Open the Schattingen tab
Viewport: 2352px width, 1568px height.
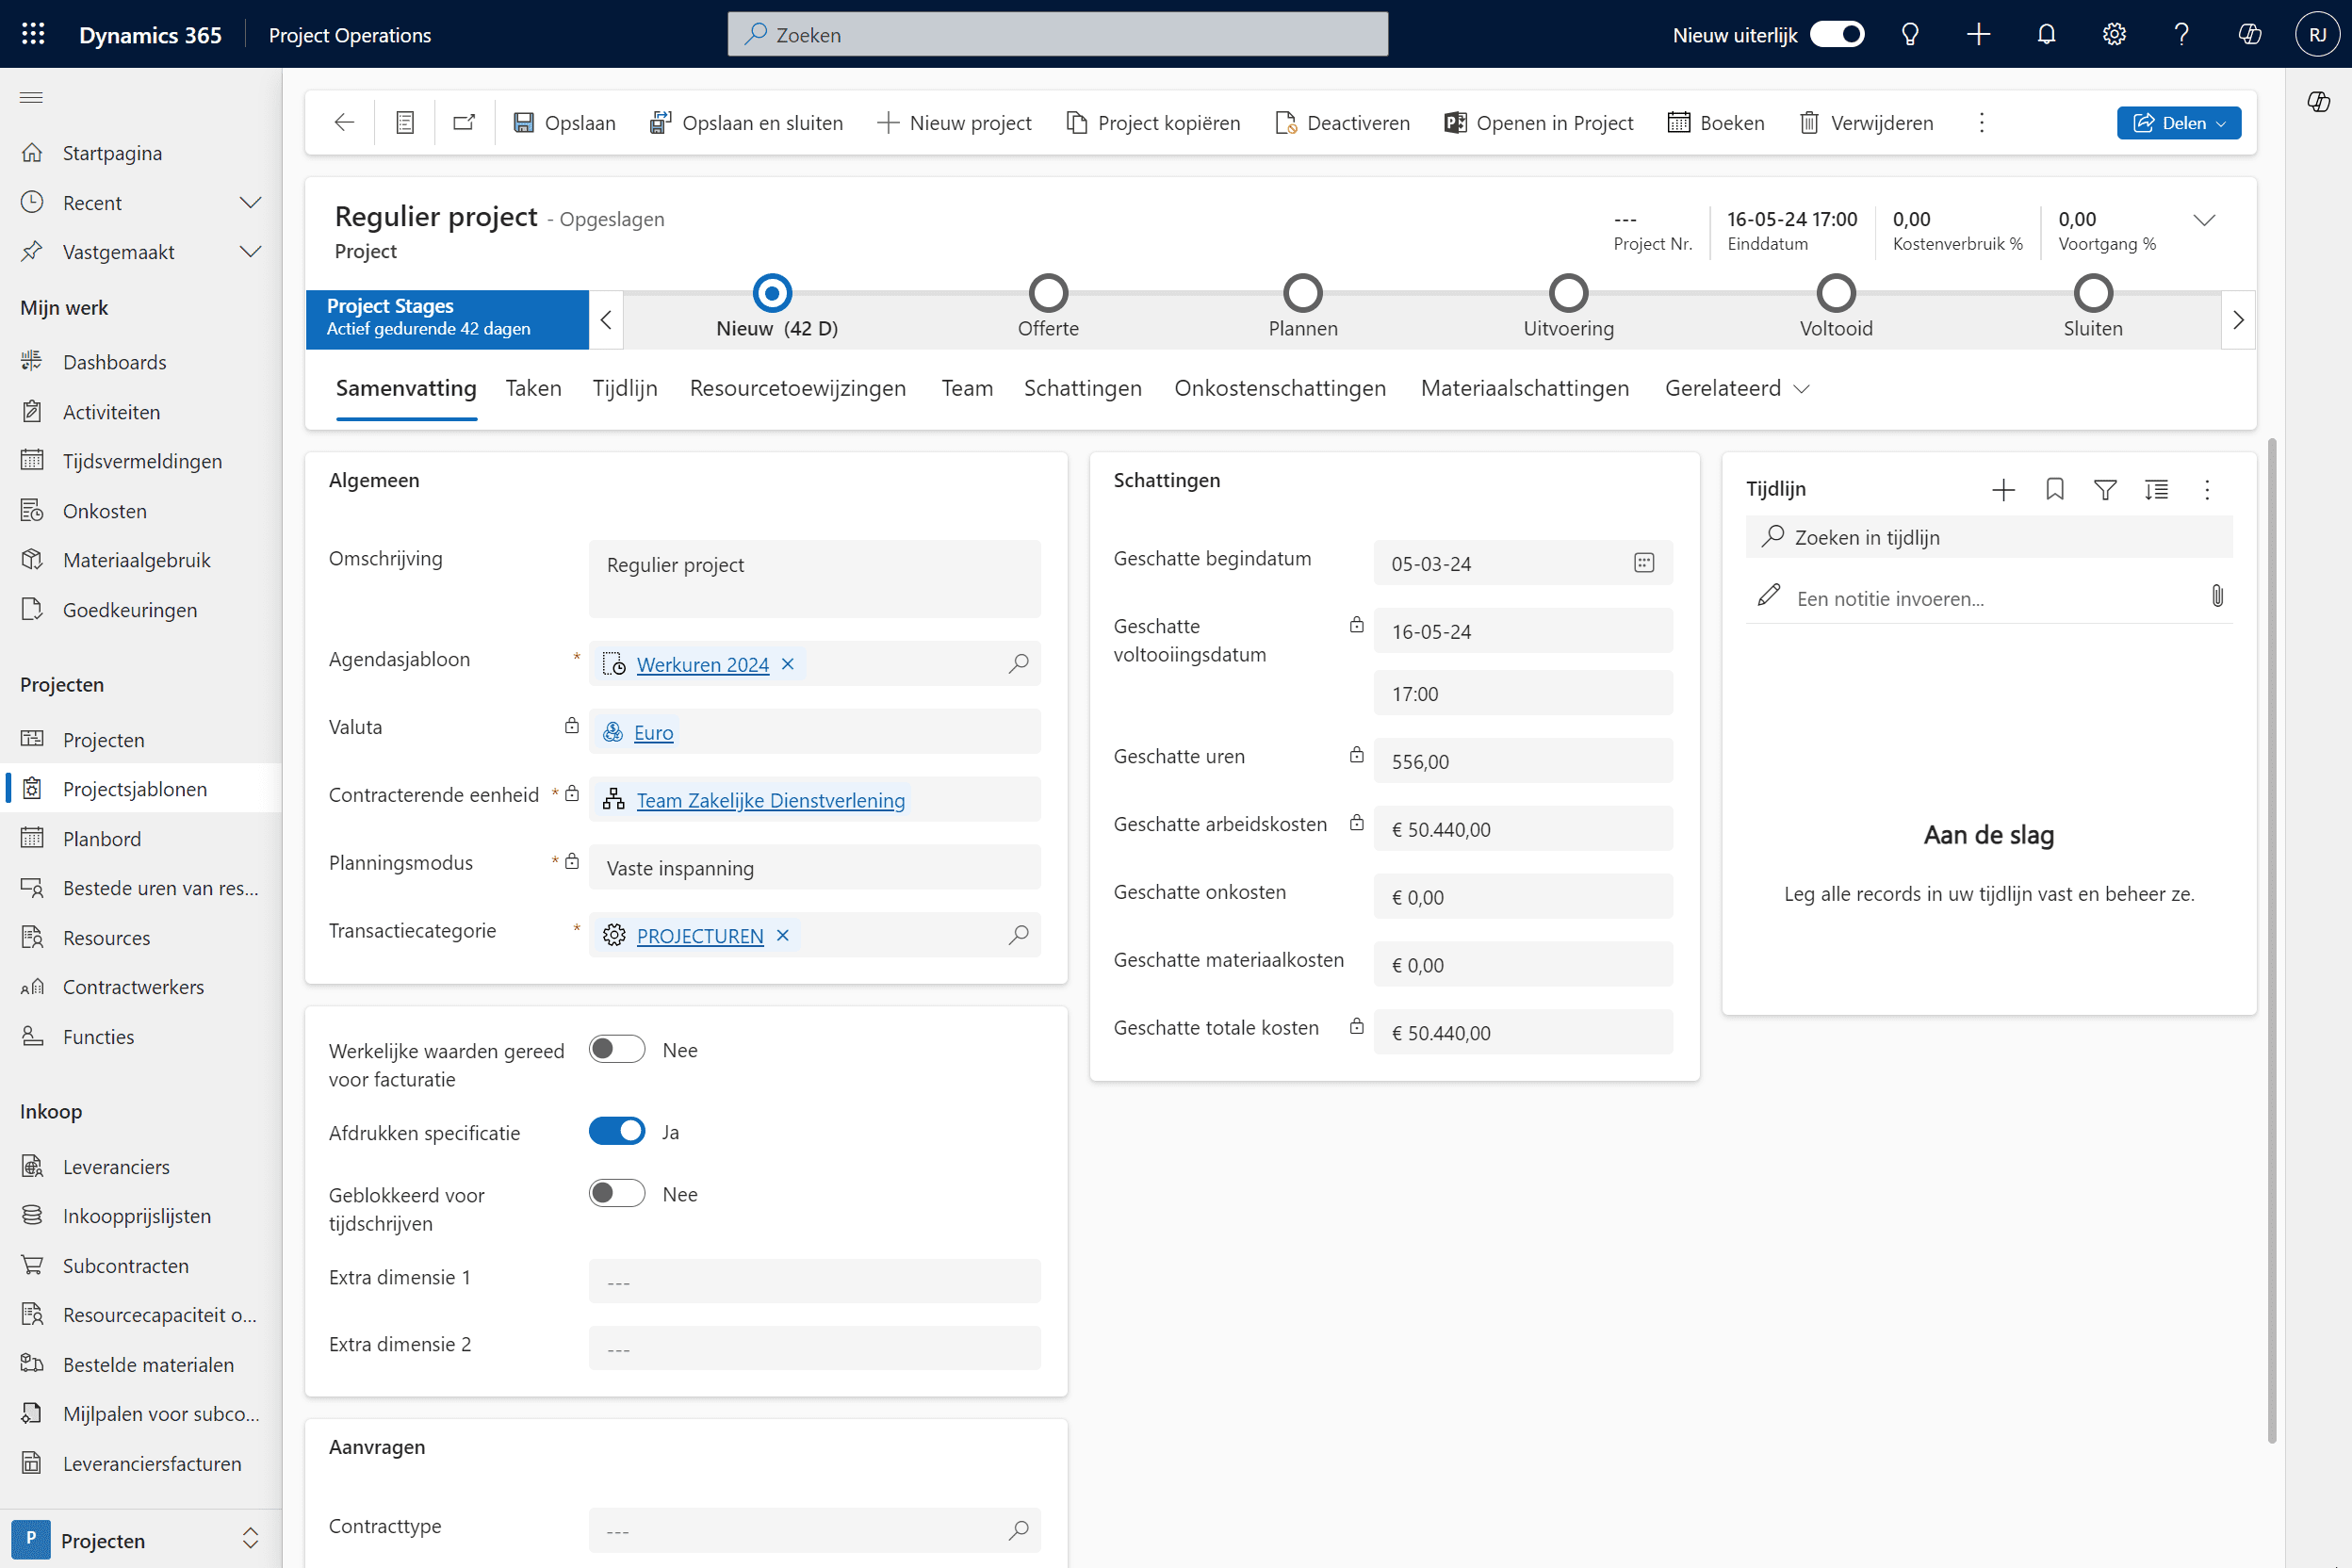[1083, 388]
